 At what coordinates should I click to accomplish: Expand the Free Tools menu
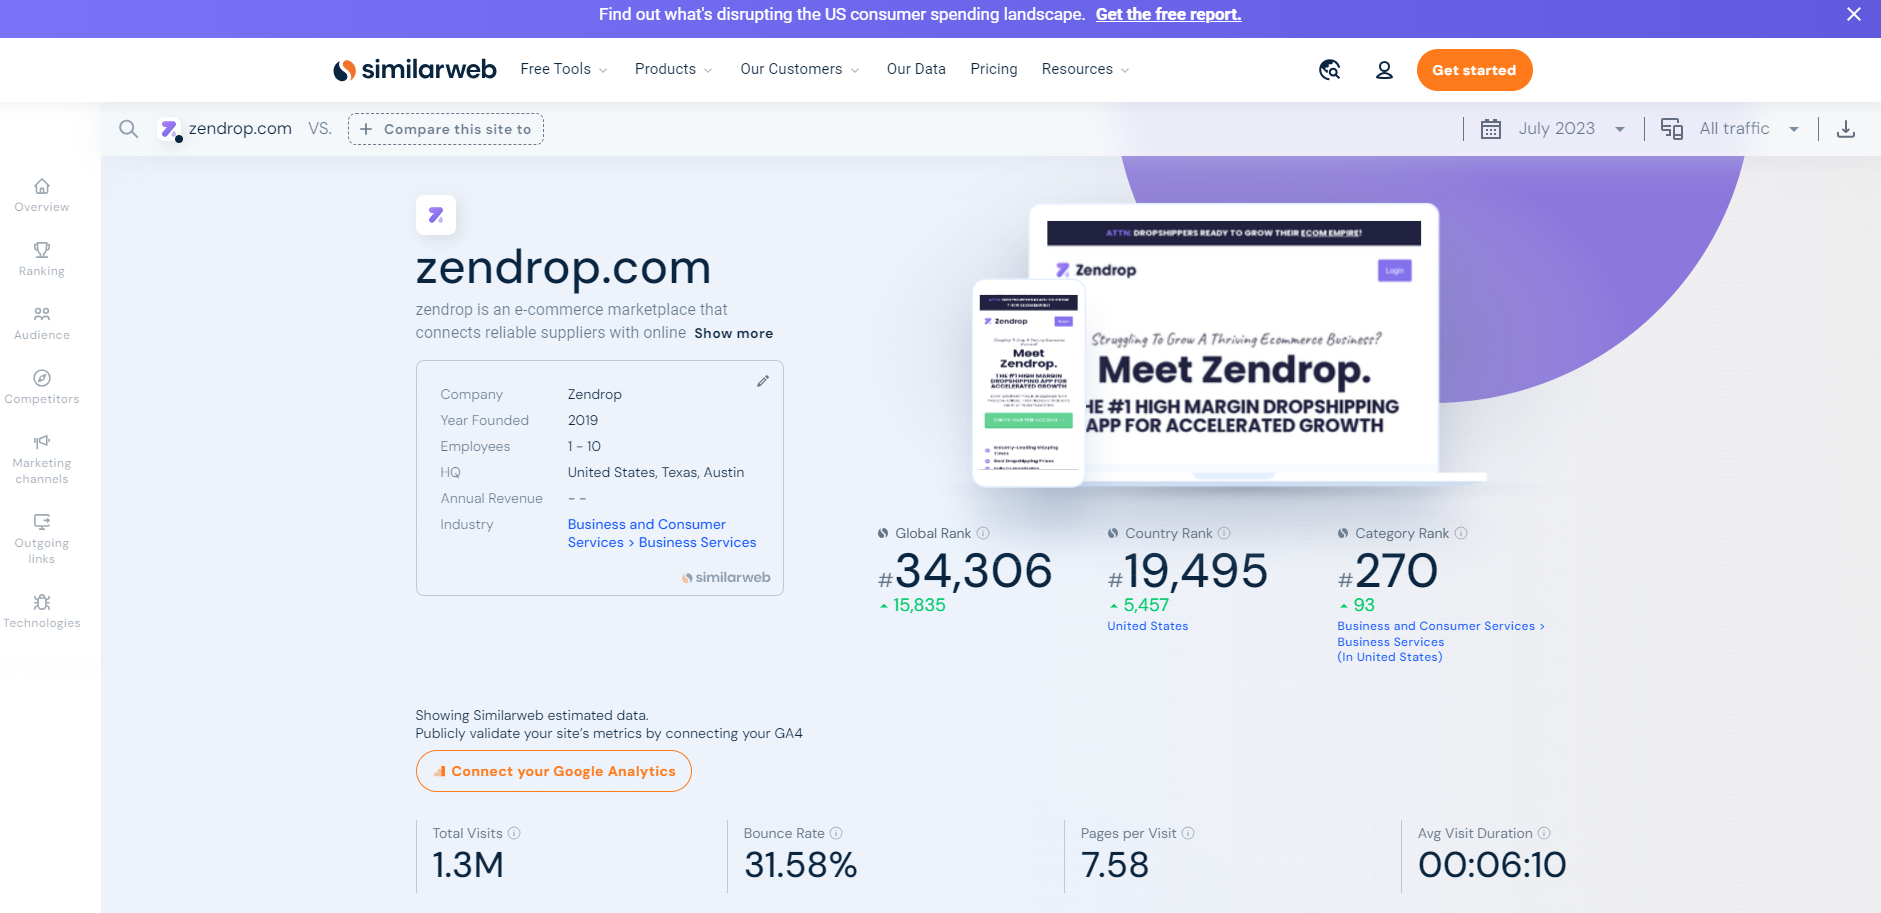tap(563, 69)
